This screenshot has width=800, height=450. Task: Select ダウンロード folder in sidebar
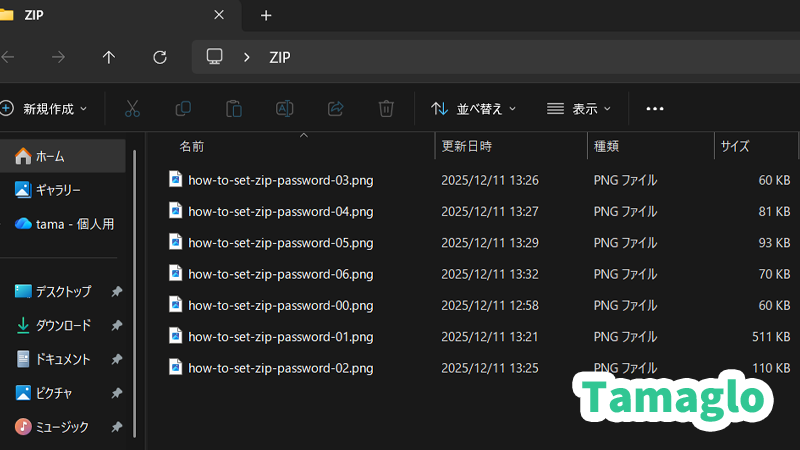tap(63, 325)
